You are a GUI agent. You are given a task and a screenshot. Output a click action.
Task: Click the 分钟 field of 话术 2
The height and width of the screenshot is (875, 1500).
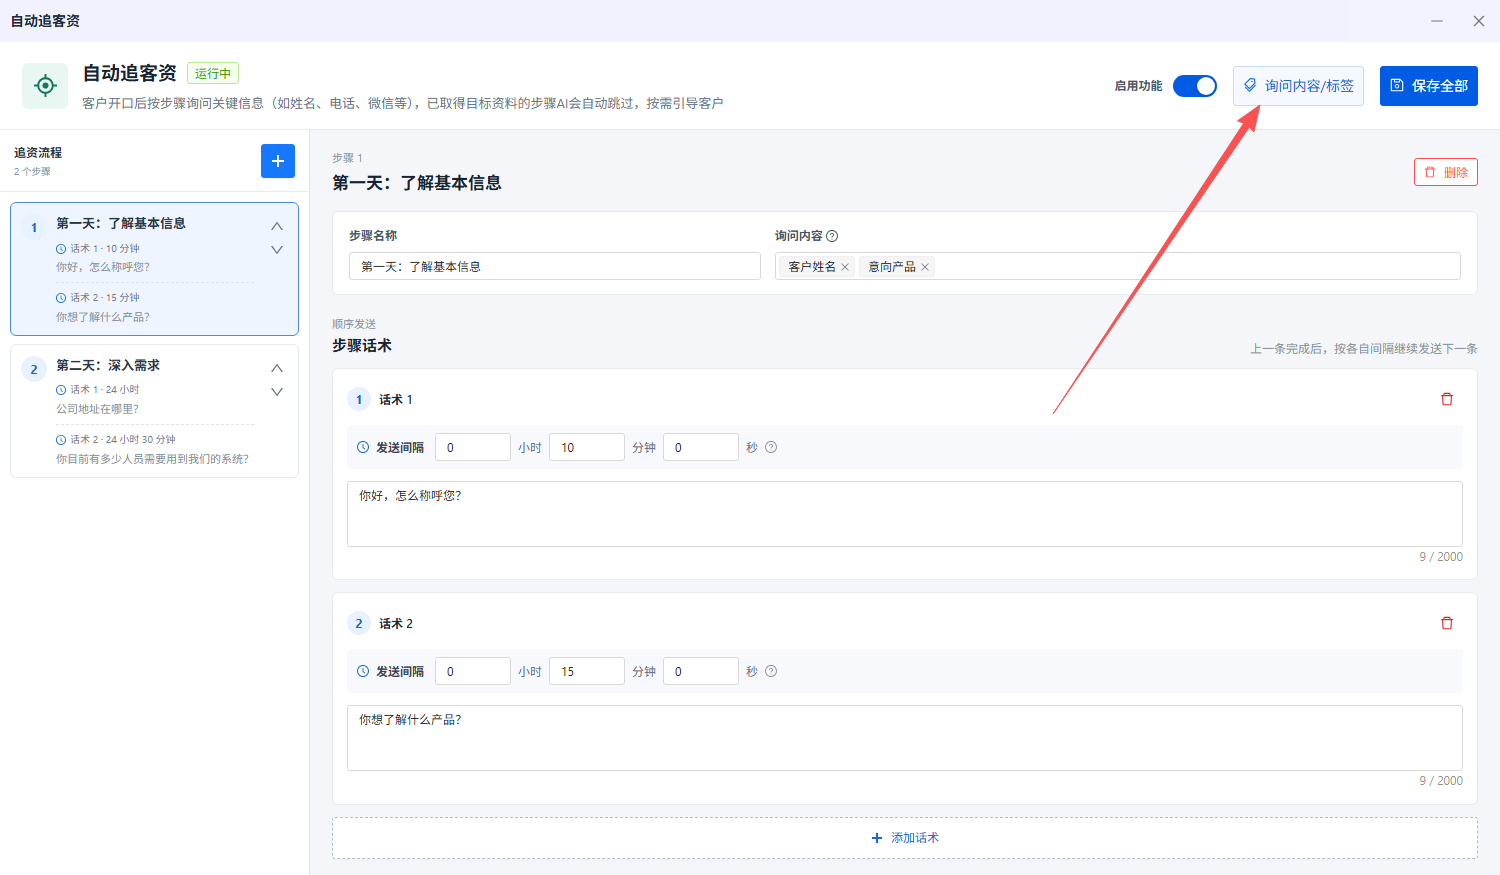(x=587, y=671)
